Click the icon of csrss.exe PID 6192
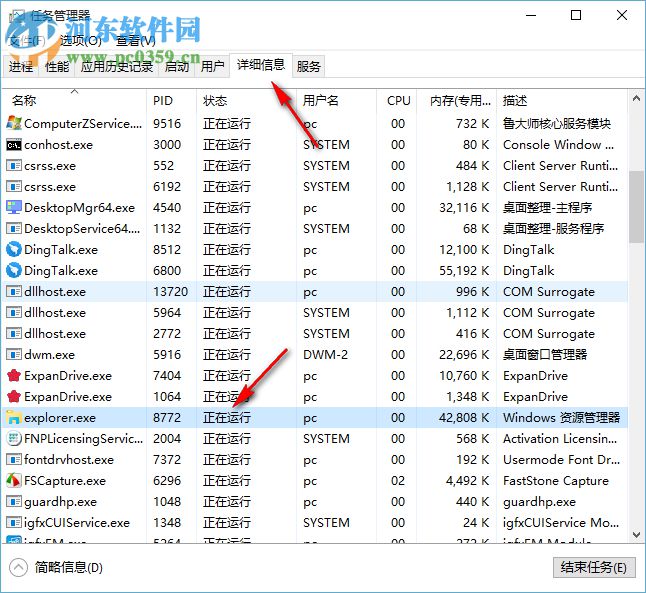 coord(14,187)
